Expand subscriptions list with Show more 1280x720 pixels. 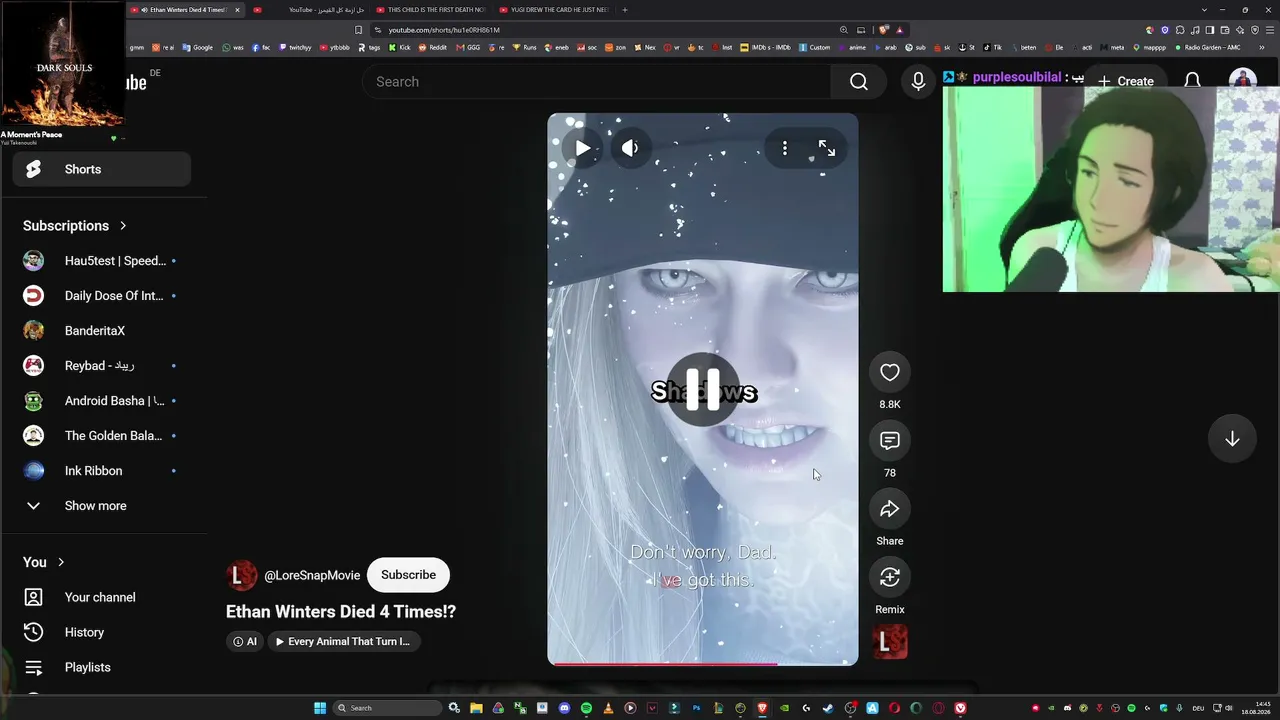click(101, 506)
